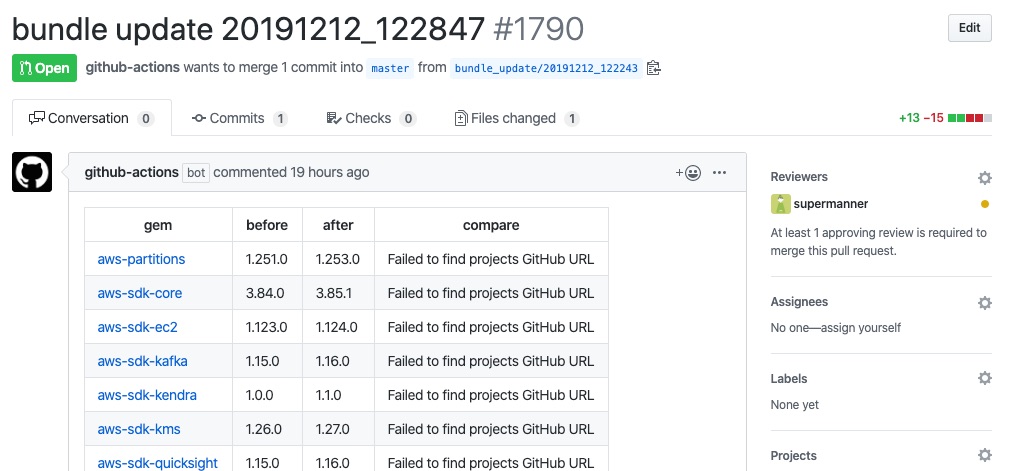This screenshot has height=471, width=1020.
Task: Open github-actions author link in PR header
Action: coord(133,68)
